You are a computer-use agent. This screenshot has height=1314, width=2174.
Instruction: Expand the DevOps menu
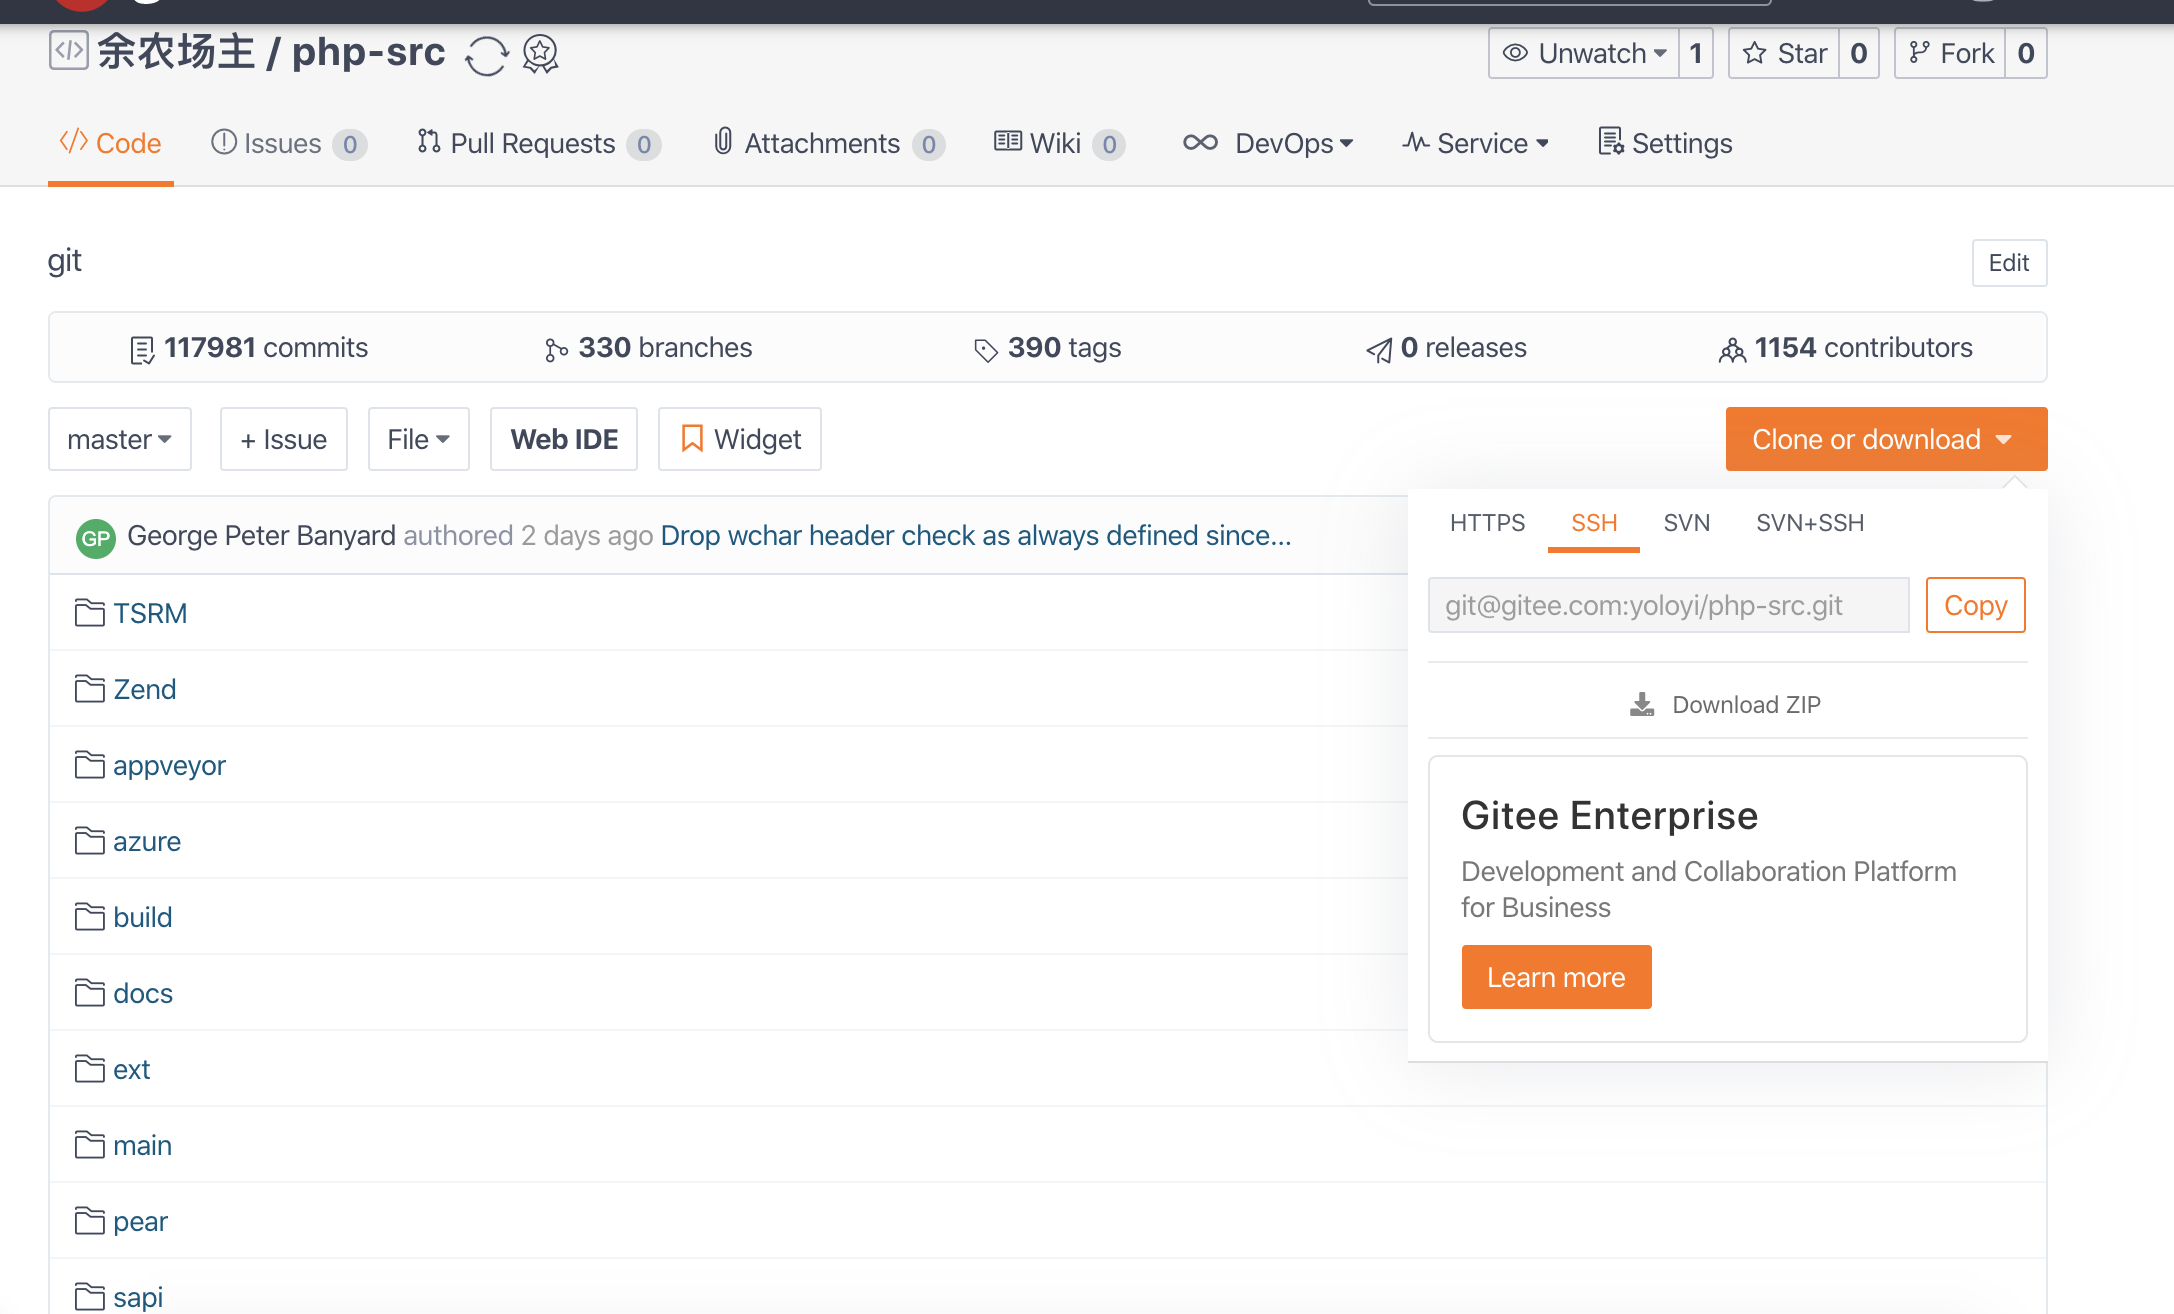pos(1268,144)
